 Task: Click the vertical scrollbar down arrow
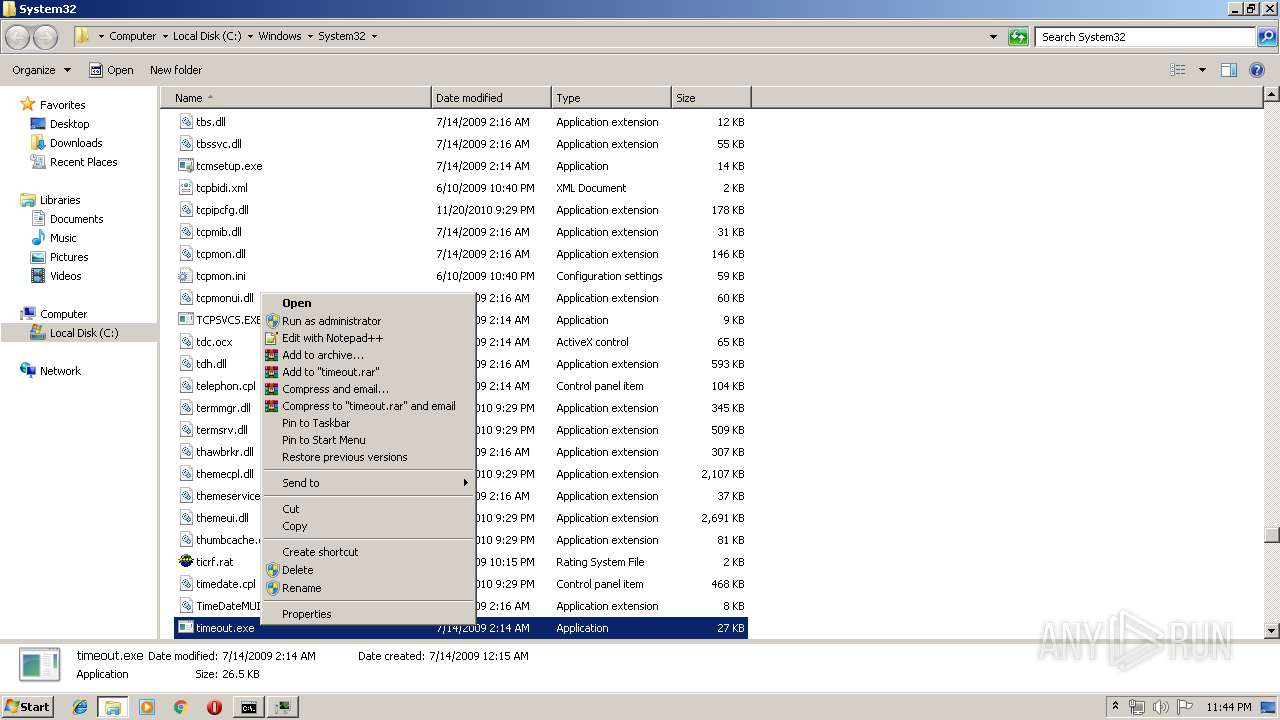(1272, 631)
